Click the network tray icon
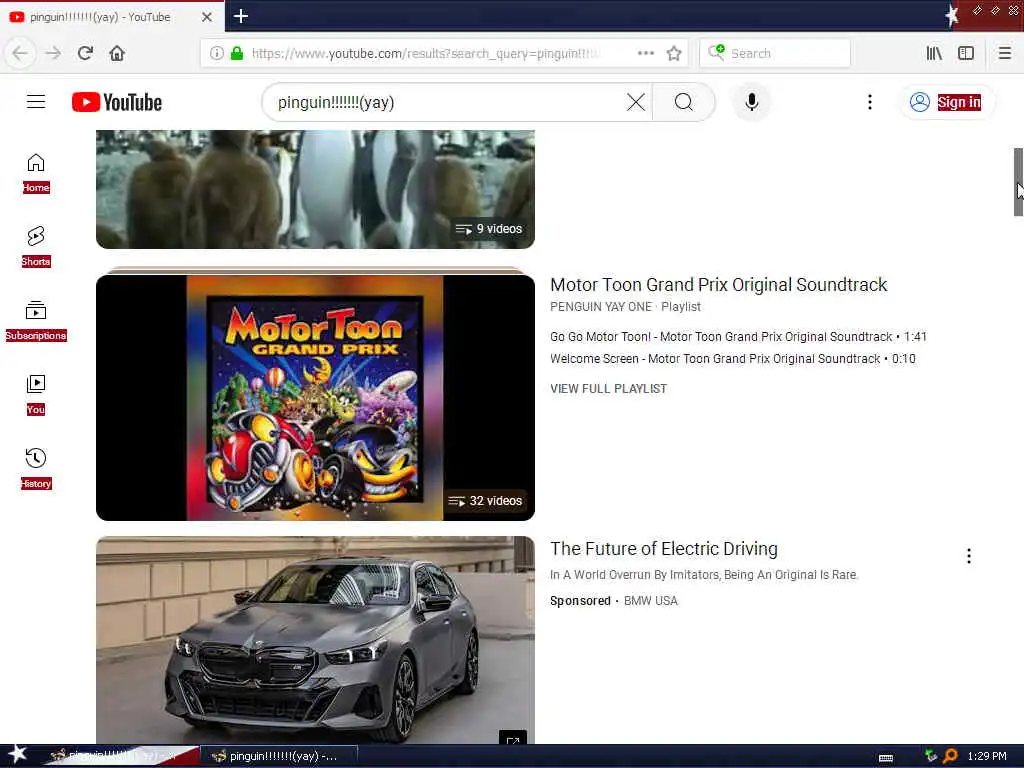 pos(931,756)
